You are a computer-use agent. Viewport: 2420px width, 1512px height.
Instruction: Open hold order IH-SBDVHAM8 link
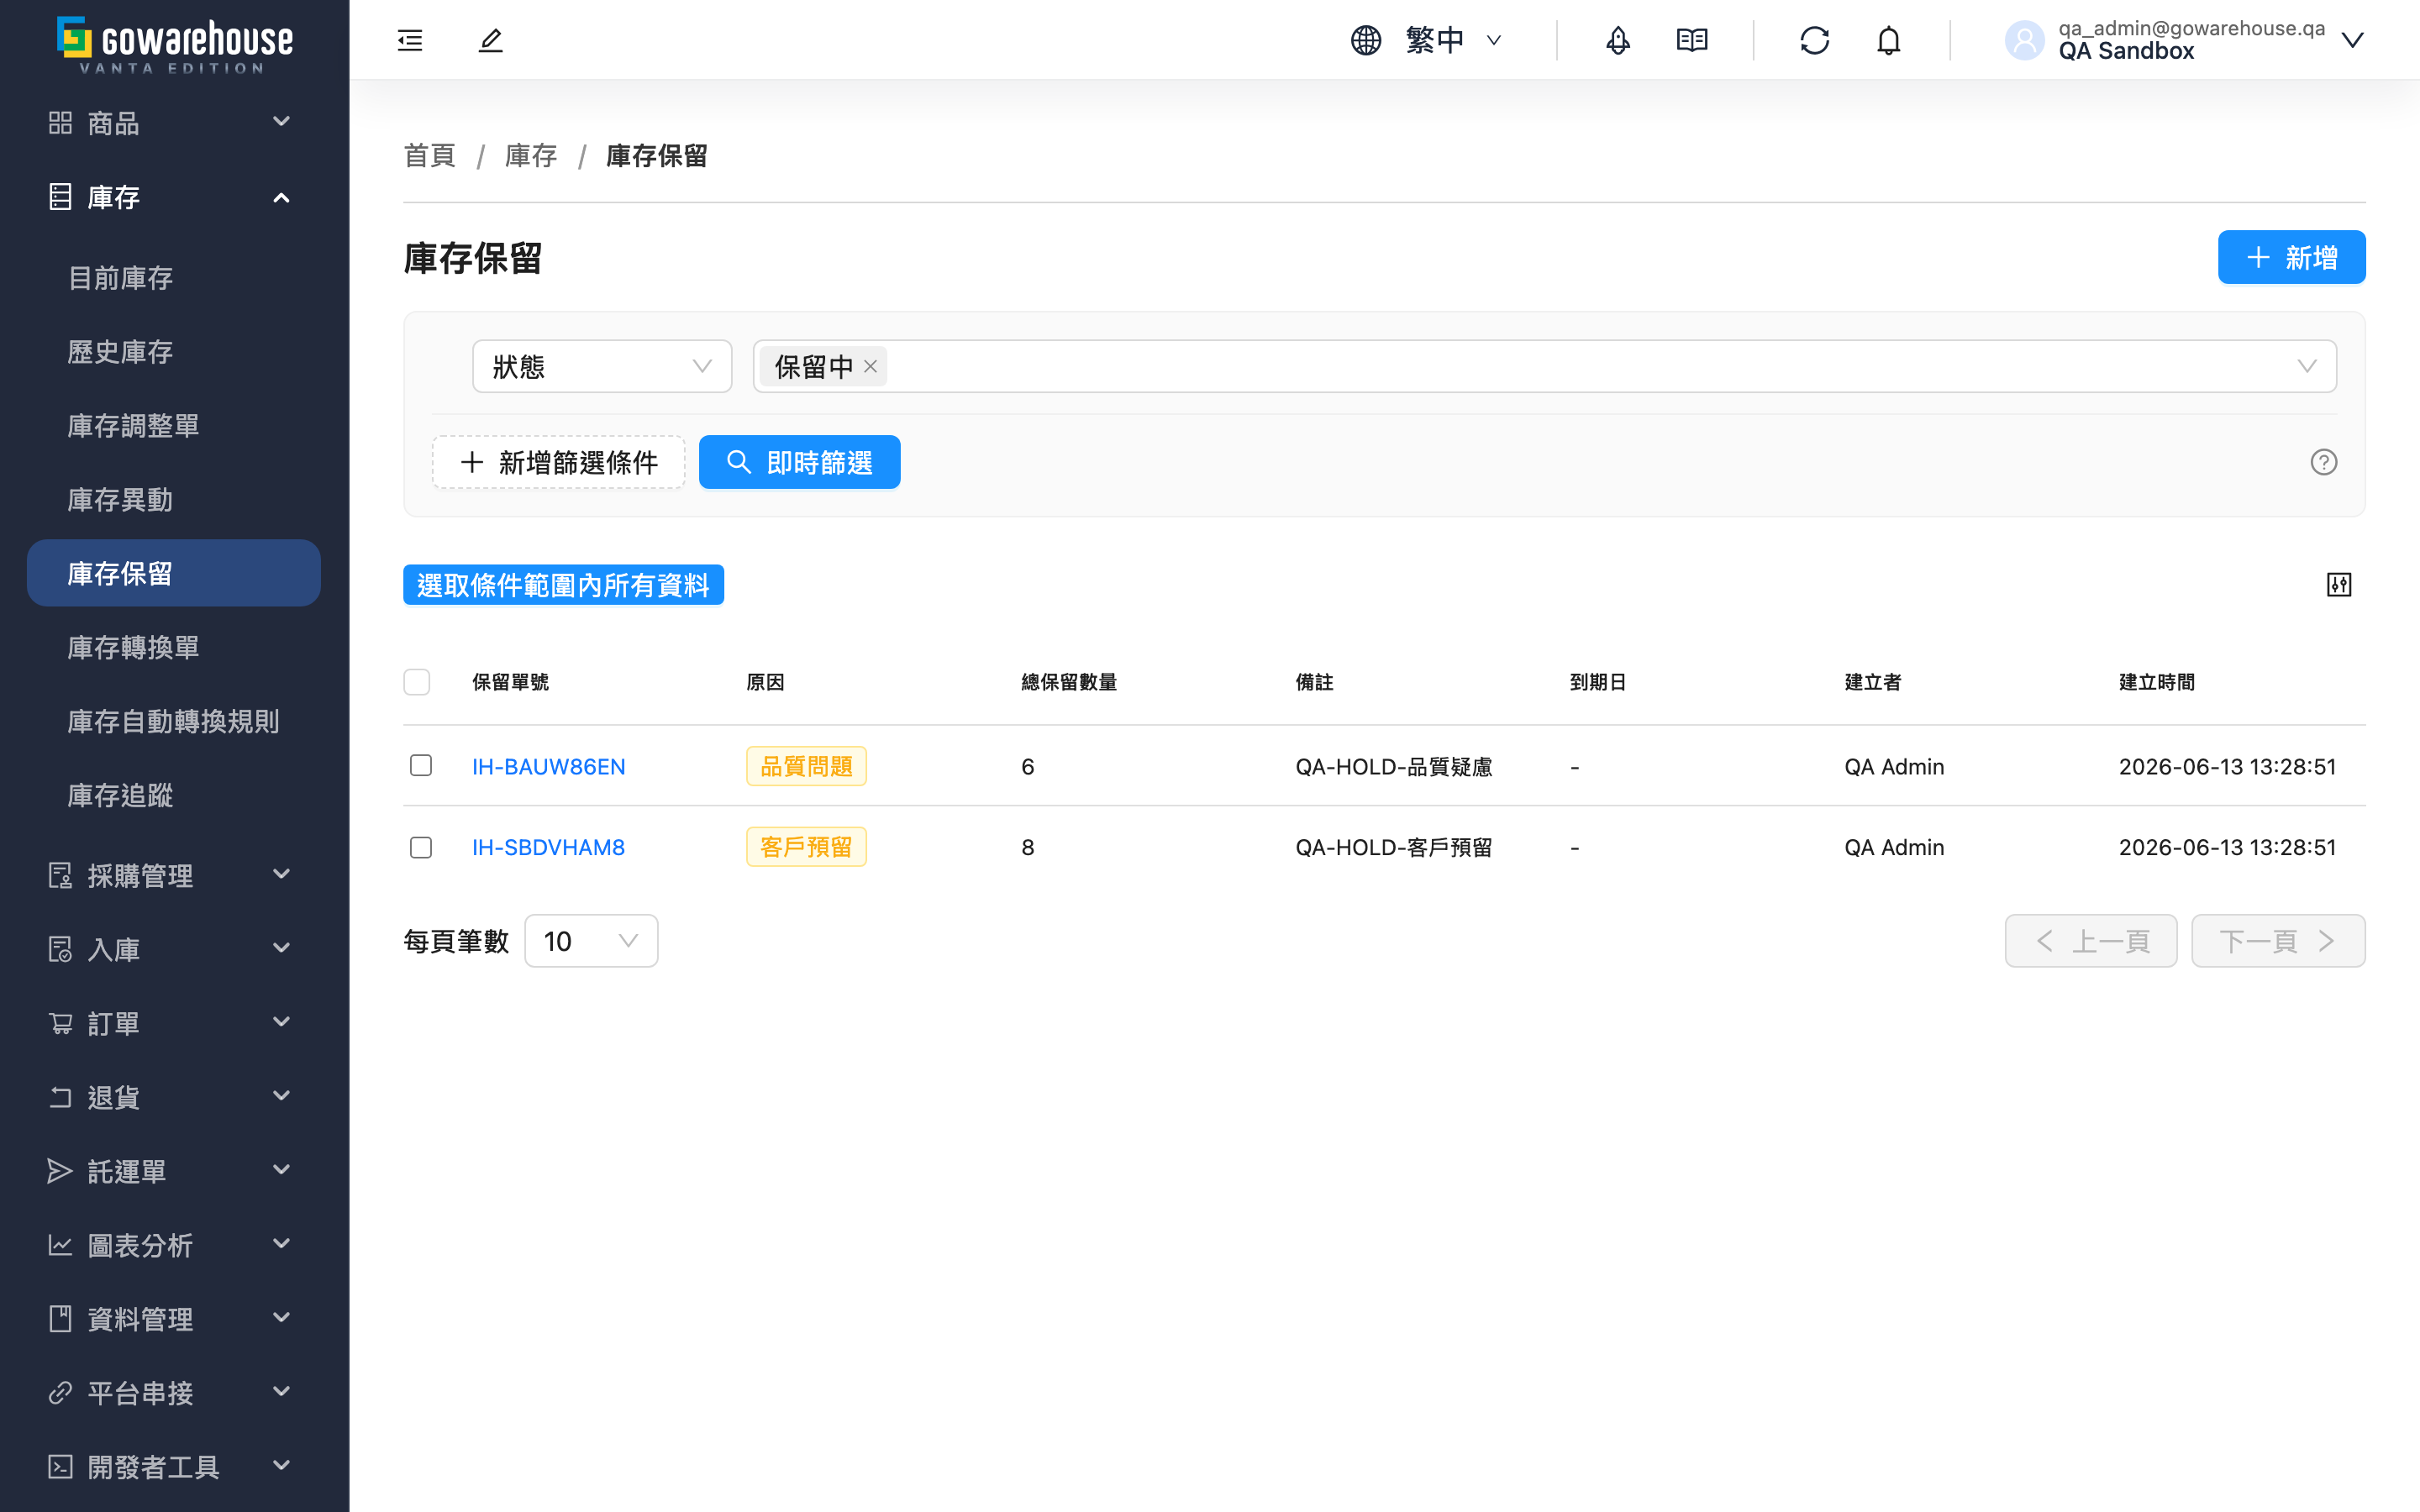549,848
